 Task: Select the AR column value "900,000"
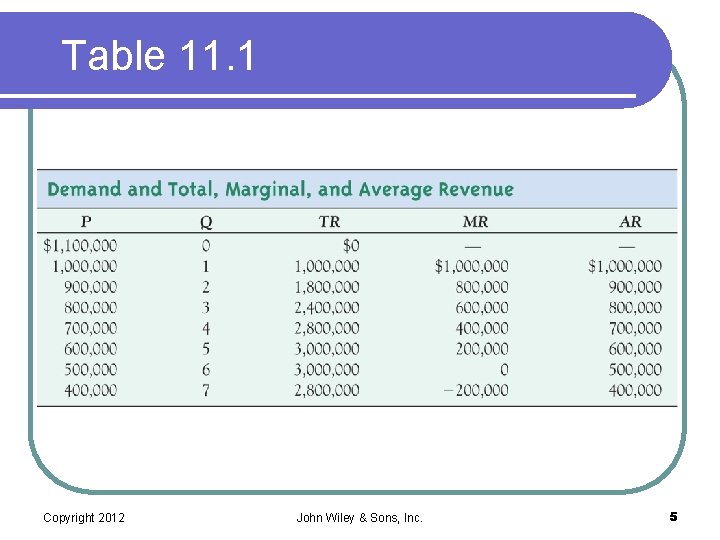(636, 287)
